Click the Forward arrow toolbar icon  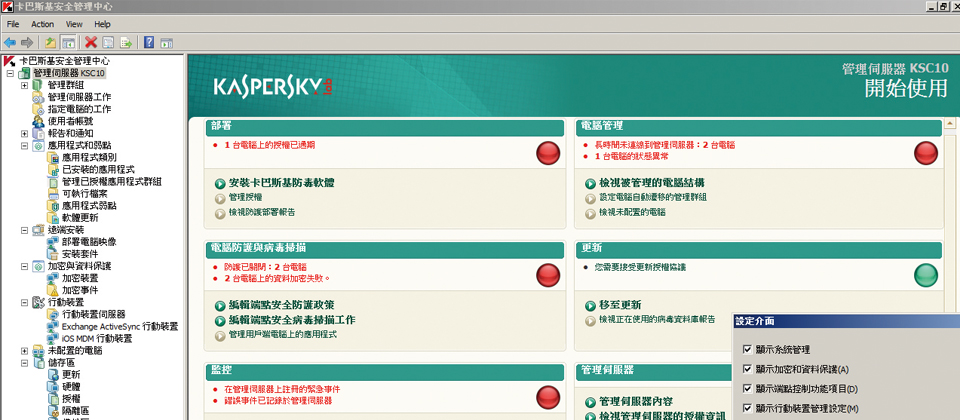click(x=27, y=42)
